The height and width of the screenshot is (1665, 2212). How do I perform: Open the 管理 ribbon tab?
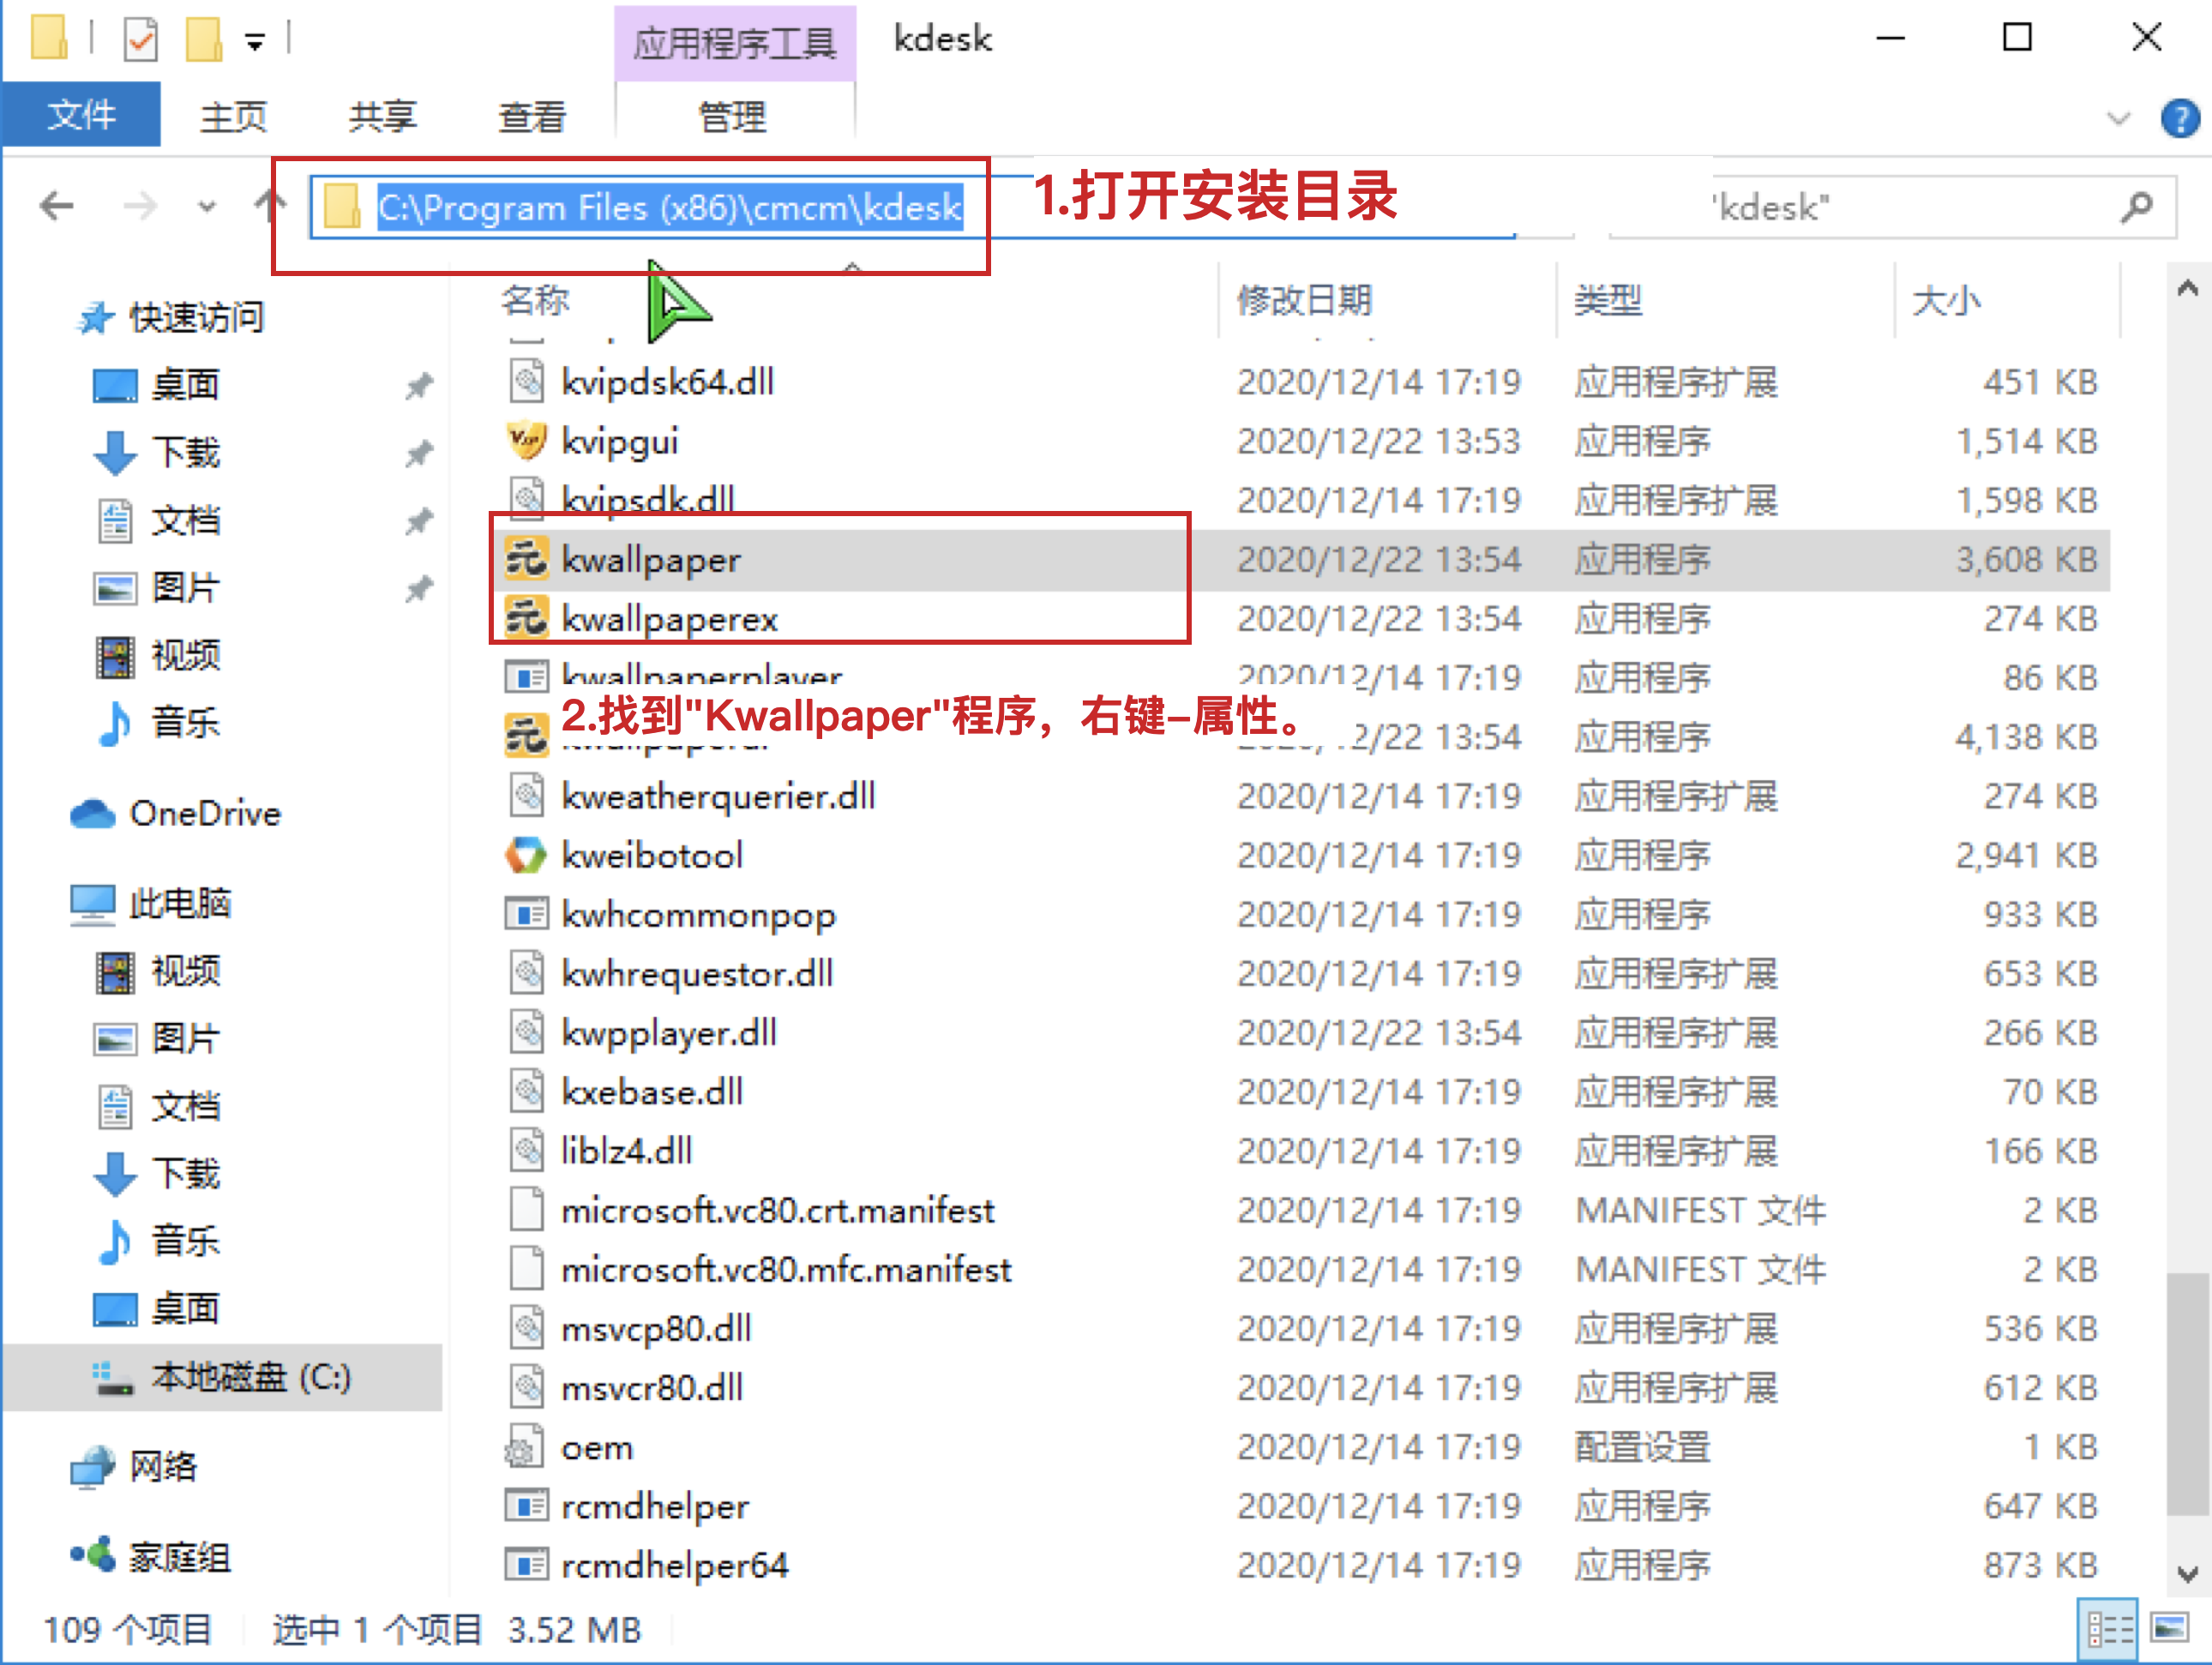point(733,116)
